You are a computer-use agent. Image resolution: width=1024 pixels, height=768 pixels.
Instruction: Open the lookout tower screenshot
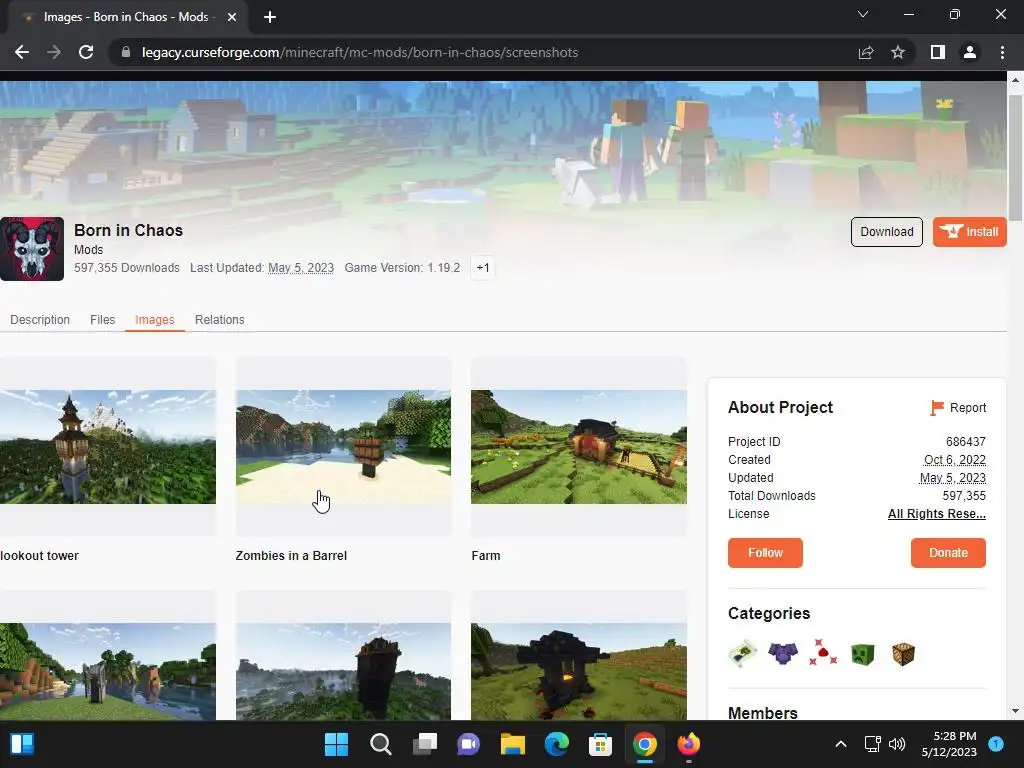click(108, 447)
